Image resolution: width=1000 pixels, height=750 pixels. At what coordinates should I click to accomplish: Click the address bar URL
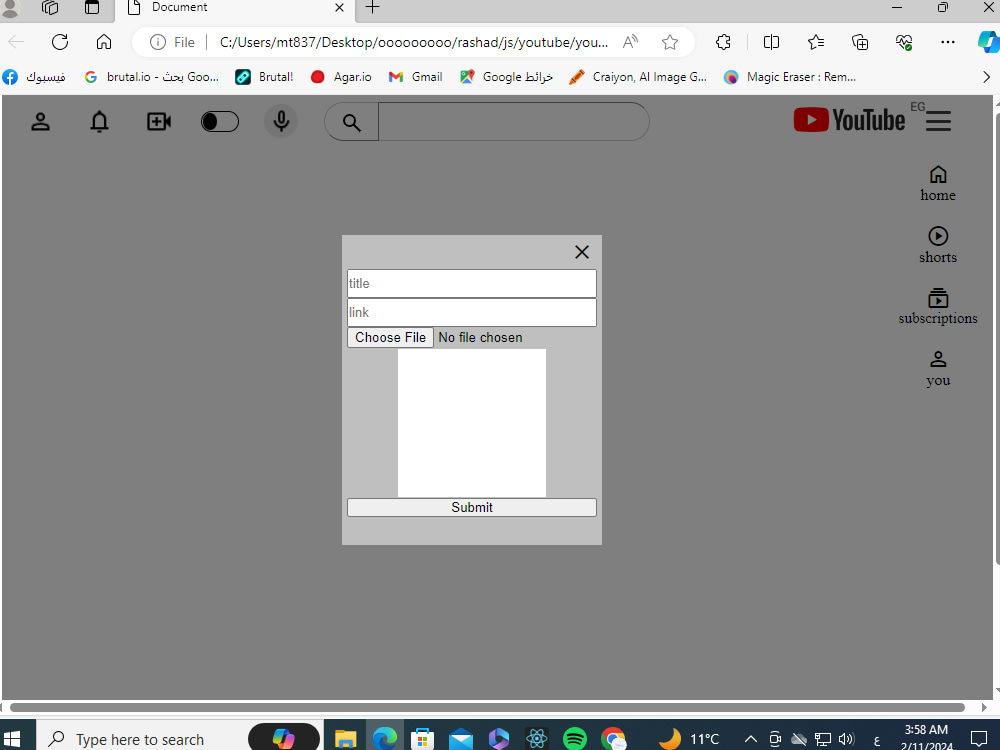pyautogui.click(x=413, y=42)
